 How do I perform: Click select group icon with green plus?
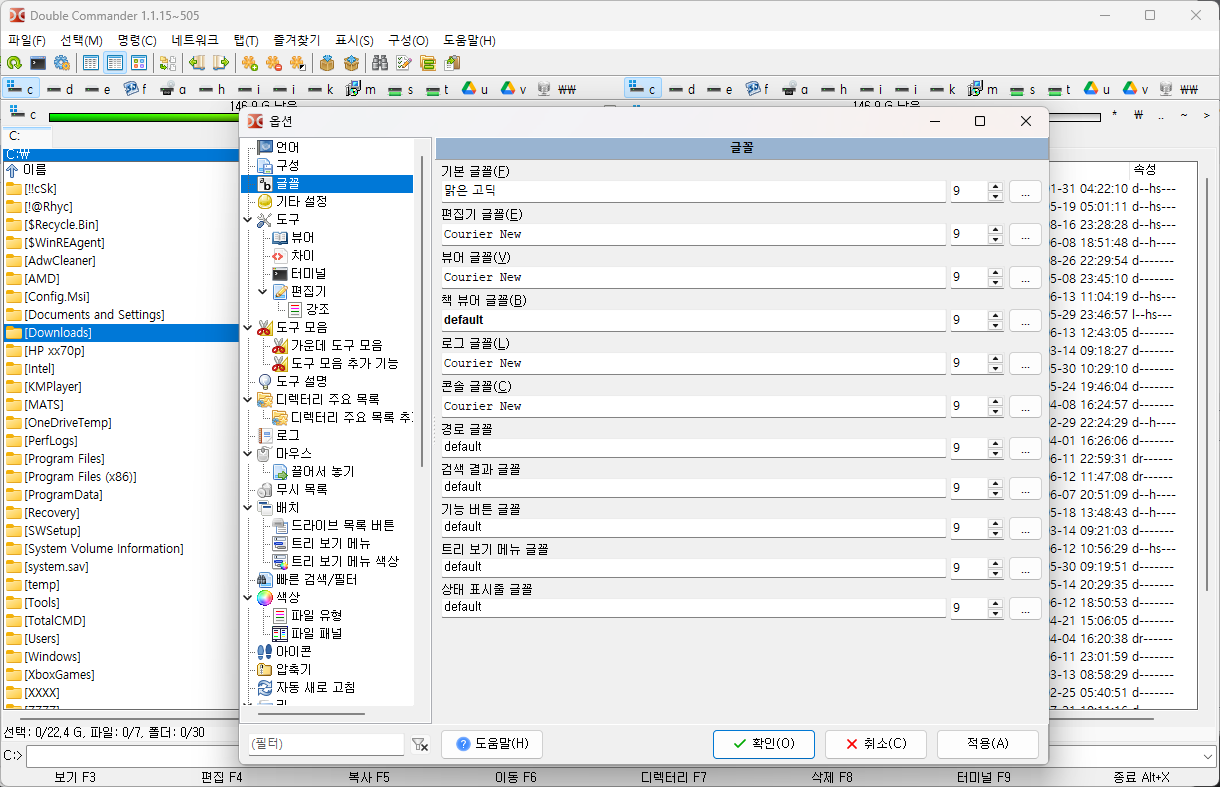[250, 63]
